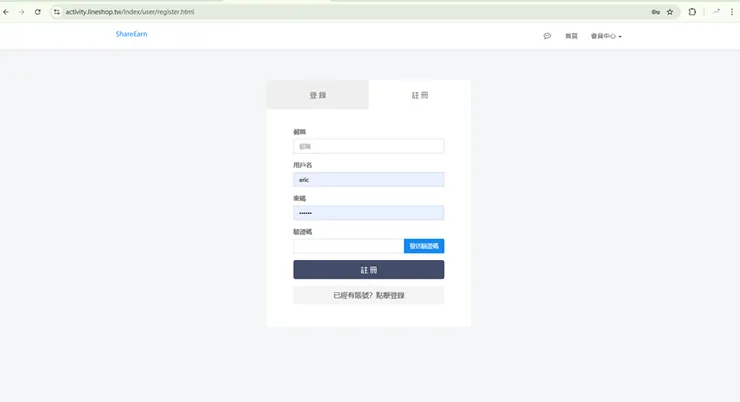Open the chat message bubble icon
The width and height of the screenshot is (740, 402).
547,36
